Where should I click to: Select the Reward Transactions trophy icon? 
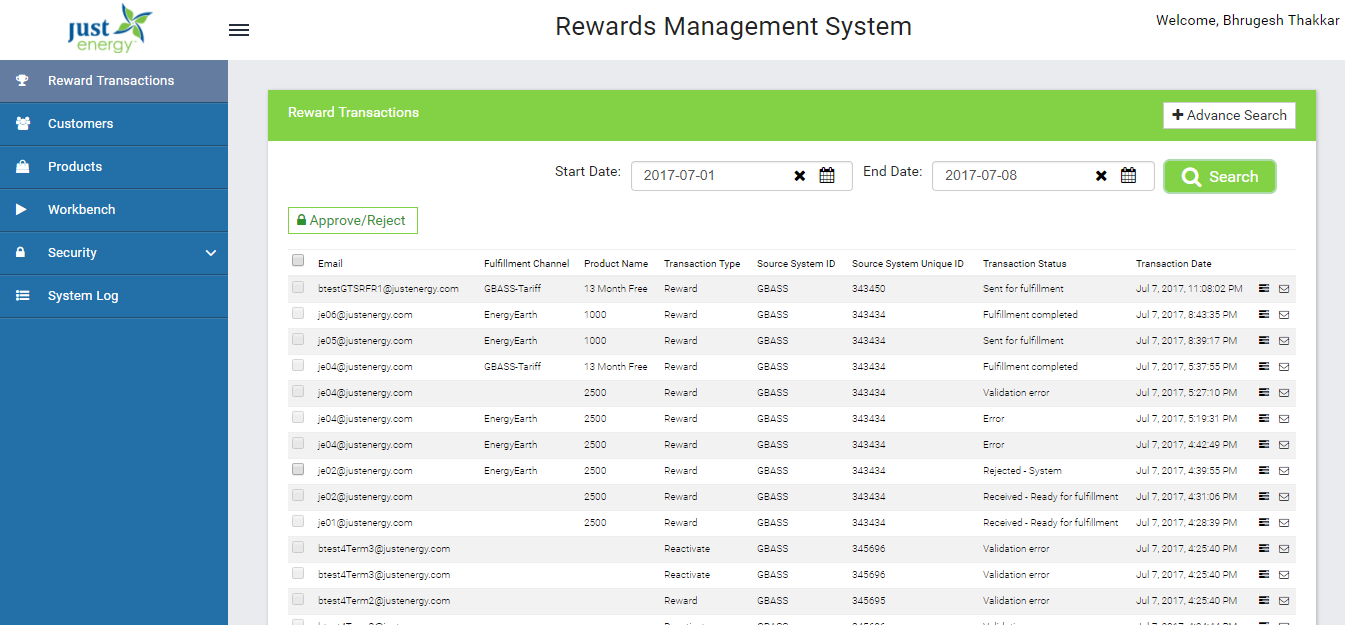[22, 80]
